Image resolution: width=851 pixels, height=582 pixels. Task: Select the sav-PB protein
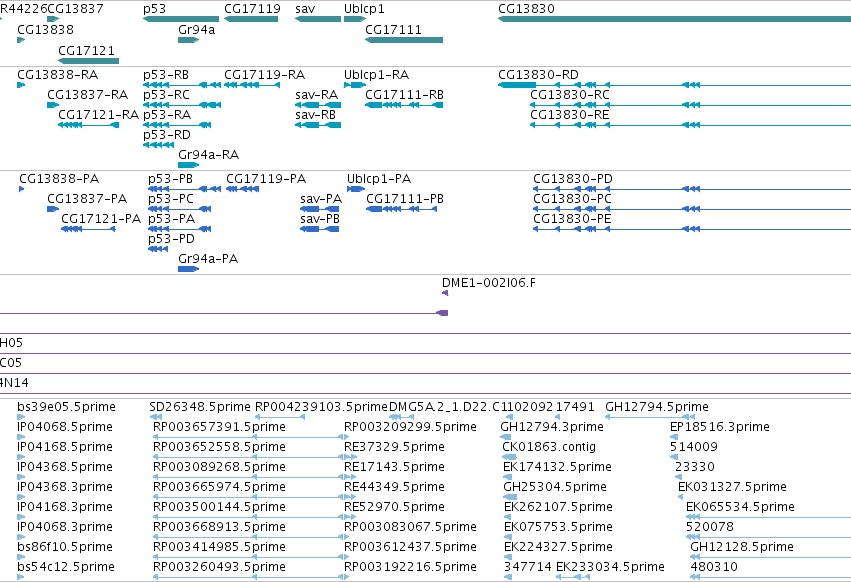pyautogui.click(x=320, y=229)
